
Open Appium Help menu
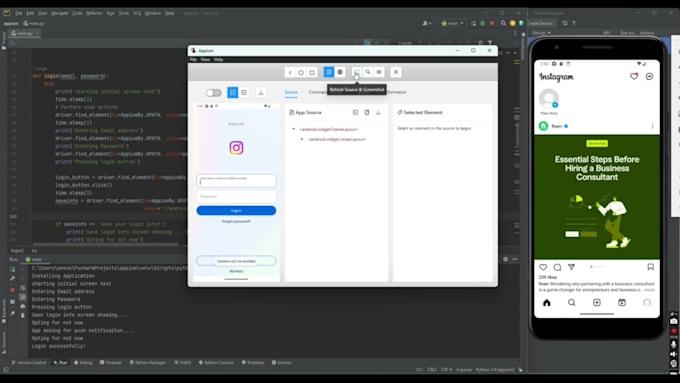click(218, 59)
